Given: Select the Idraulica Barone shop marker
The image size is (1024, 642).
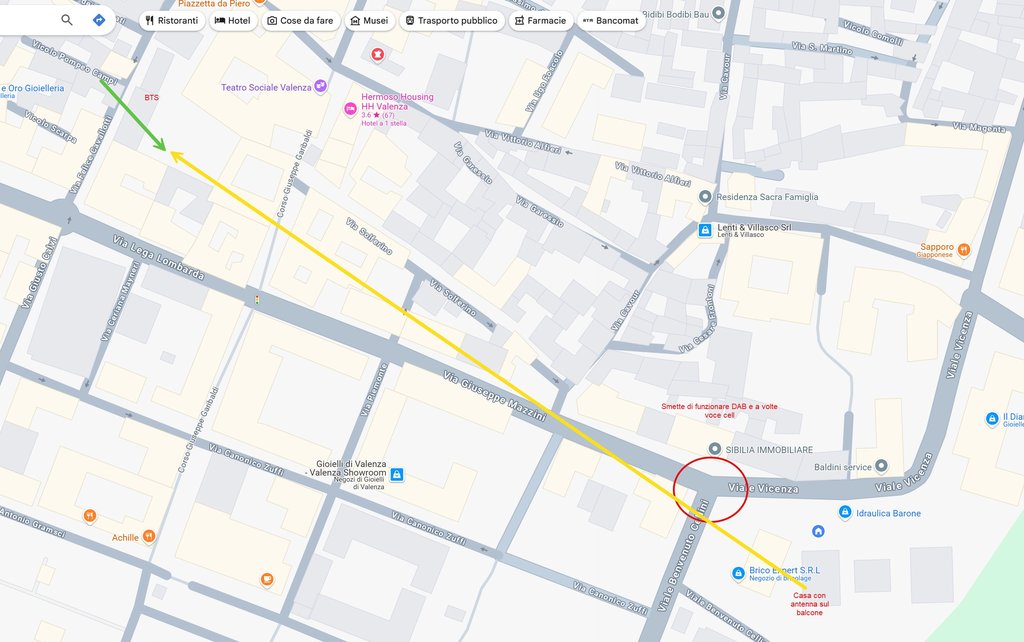Looking at the screenshot, I should tap(845, 512).
